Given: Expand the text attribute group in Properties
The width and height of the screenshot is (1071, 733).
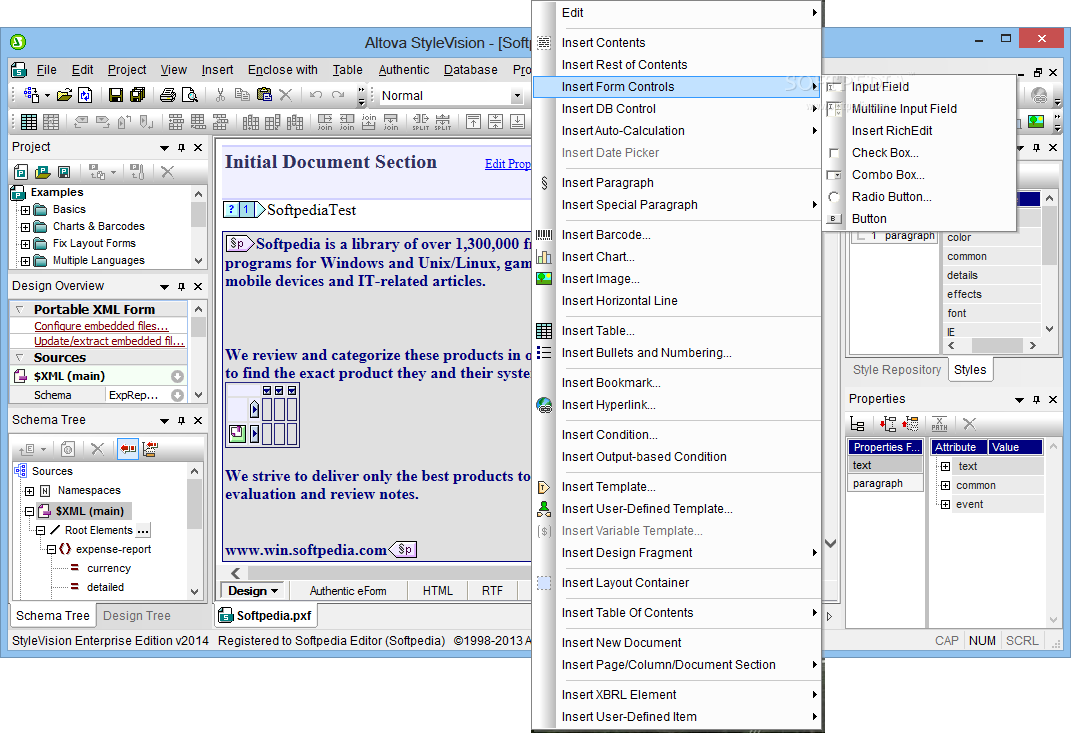Looking at the screenshot, I should point(945,467).
